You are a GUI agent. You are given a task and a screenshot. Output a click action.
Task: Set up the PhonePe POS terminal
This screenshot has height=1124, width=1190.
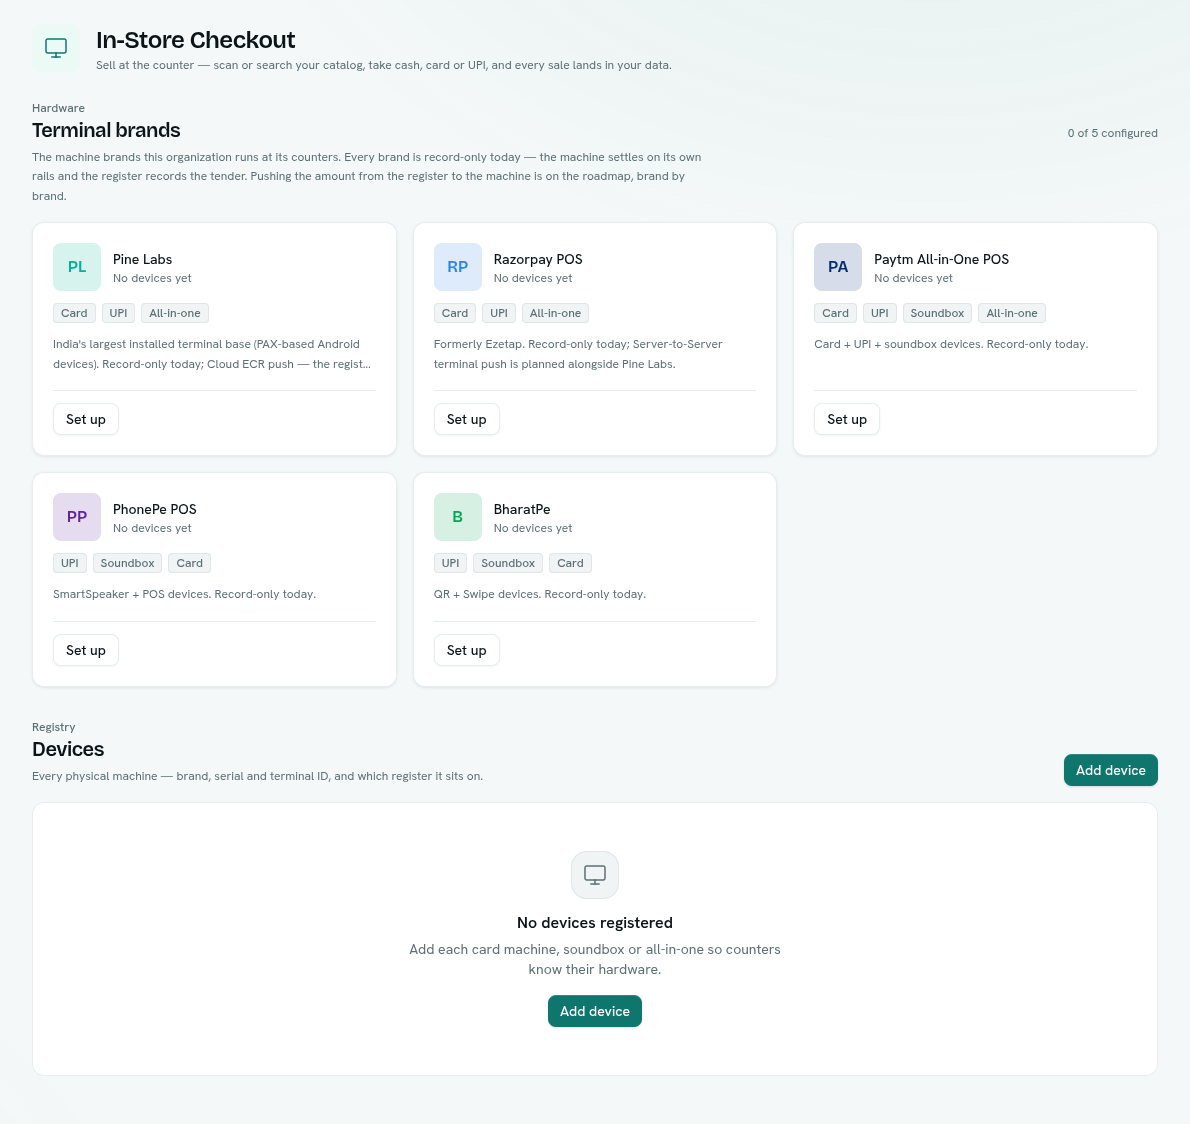pos(86,650)
